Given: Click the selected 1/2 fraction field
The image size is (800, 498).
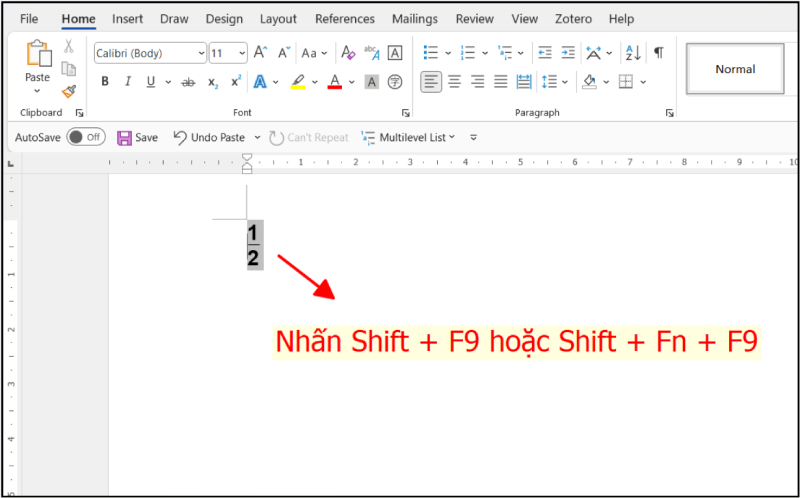Looking at the screenshot, I should click(x=255, y=245).
